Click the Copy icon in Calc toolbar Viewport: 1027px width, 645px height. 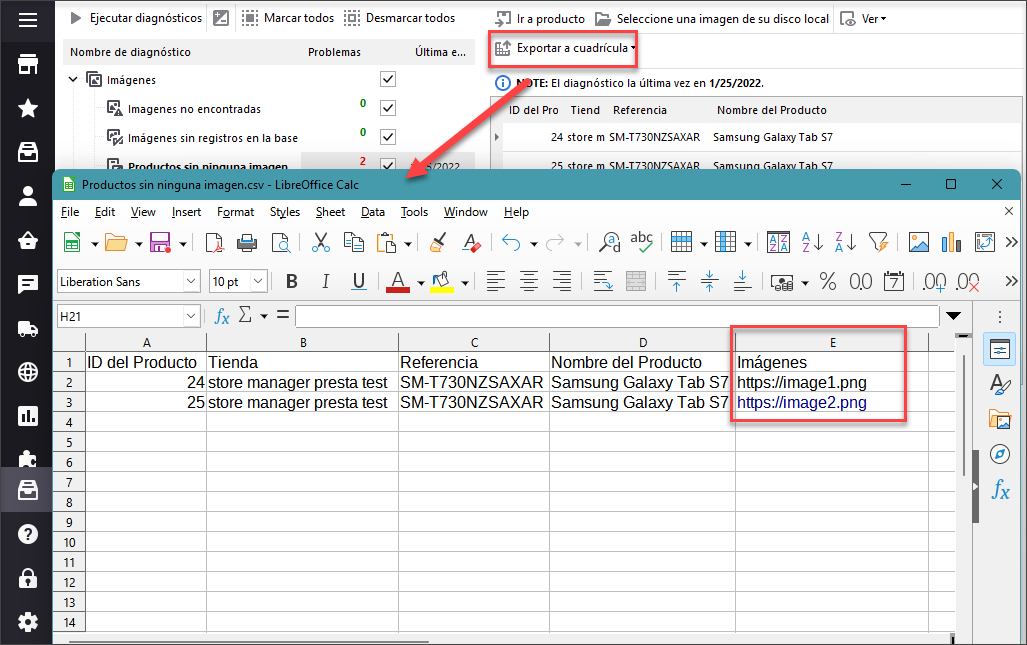(354, 242)
